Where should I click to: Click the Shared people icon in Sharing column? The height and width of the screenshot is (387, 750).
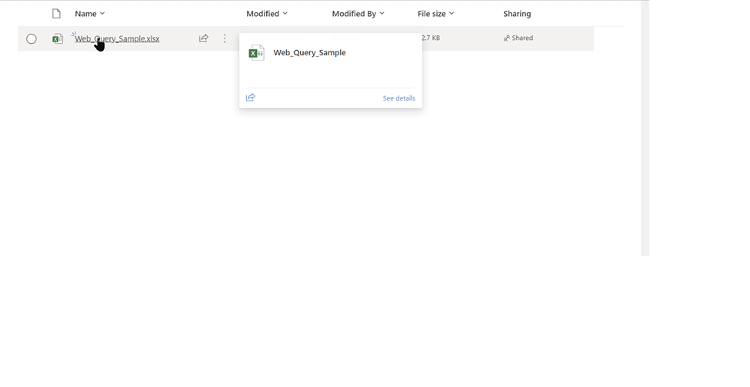coord(507,38)
